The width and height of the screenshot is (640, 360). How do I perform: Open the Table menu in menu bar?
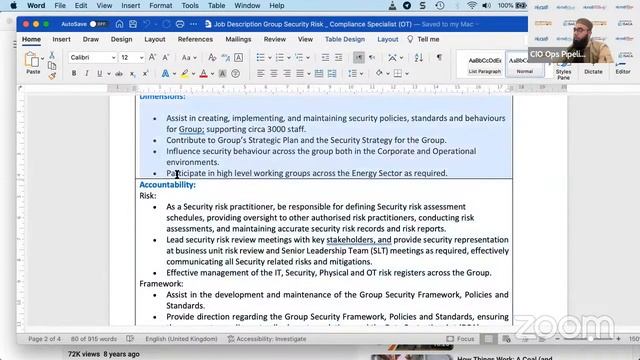216,6
